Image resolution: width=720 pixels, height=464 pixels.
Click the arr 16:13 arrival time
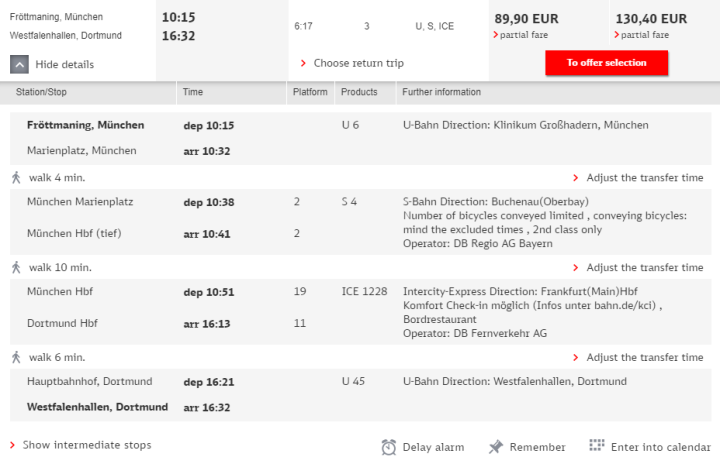click(x=207, y=324)
